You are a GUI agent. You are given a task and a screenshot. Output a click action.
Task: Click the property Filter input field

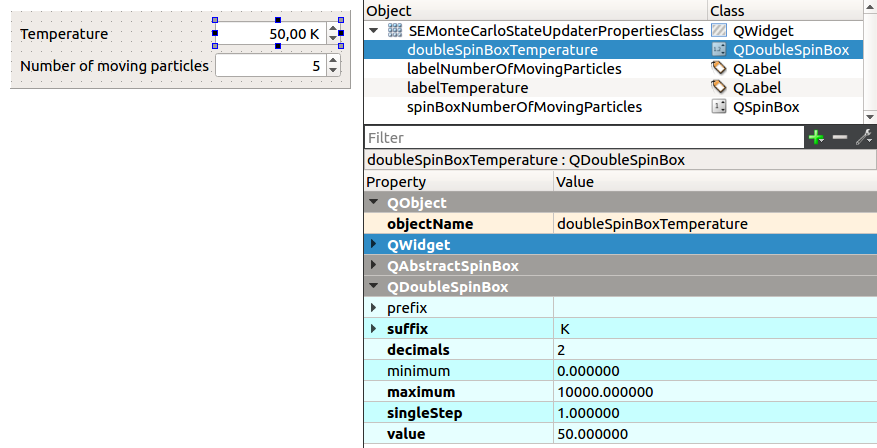point(583,138)
